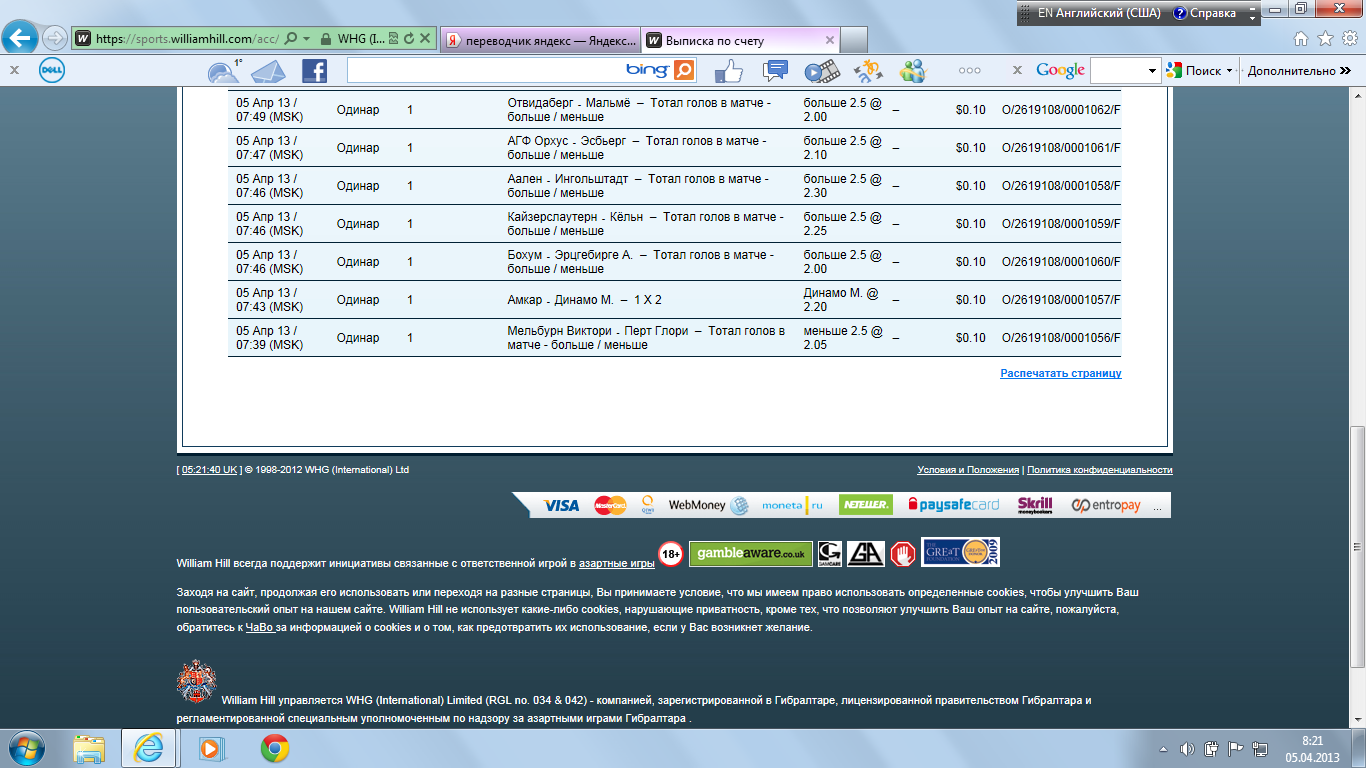Open the Условия и Положения link
This screenshot has height=768, width=1366.
coord(968,470)
